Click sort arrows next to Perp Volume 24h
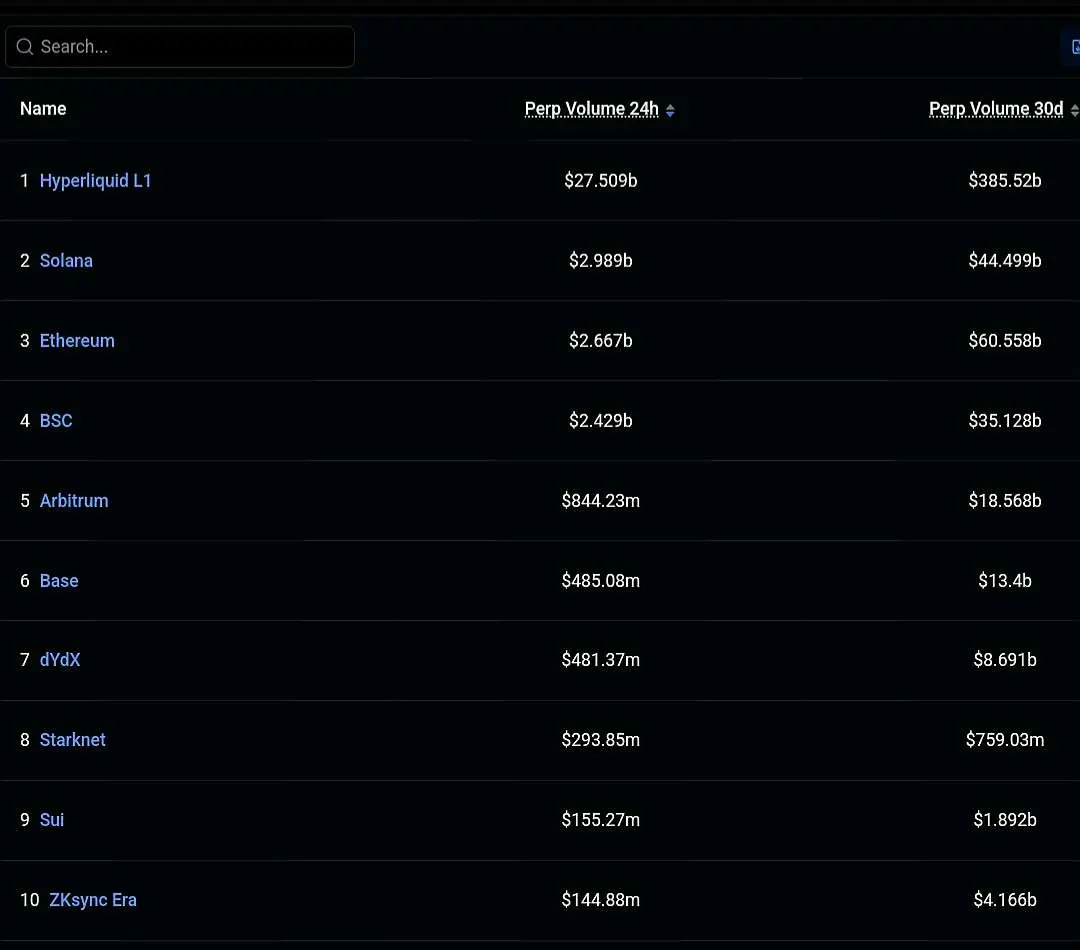 (x=670, y=110)
